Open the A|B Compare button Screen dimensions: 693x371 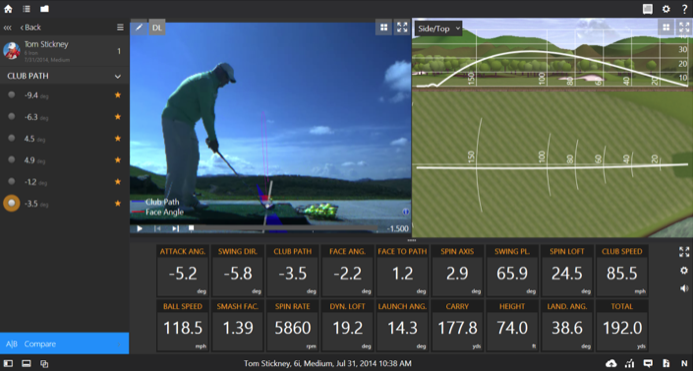[x=65, y=344]
